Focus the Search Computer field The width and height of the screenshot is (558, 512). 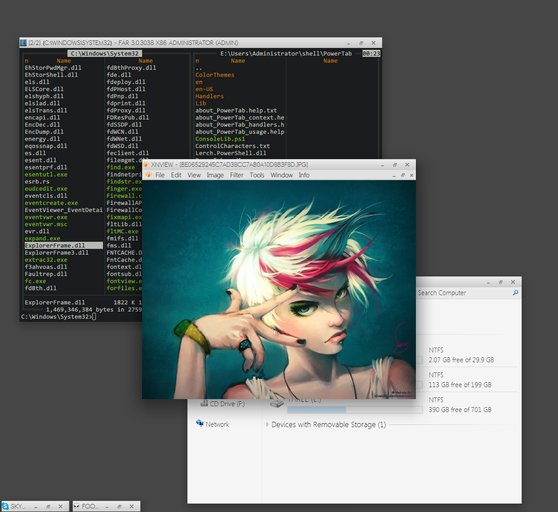(x=467, y=293)
